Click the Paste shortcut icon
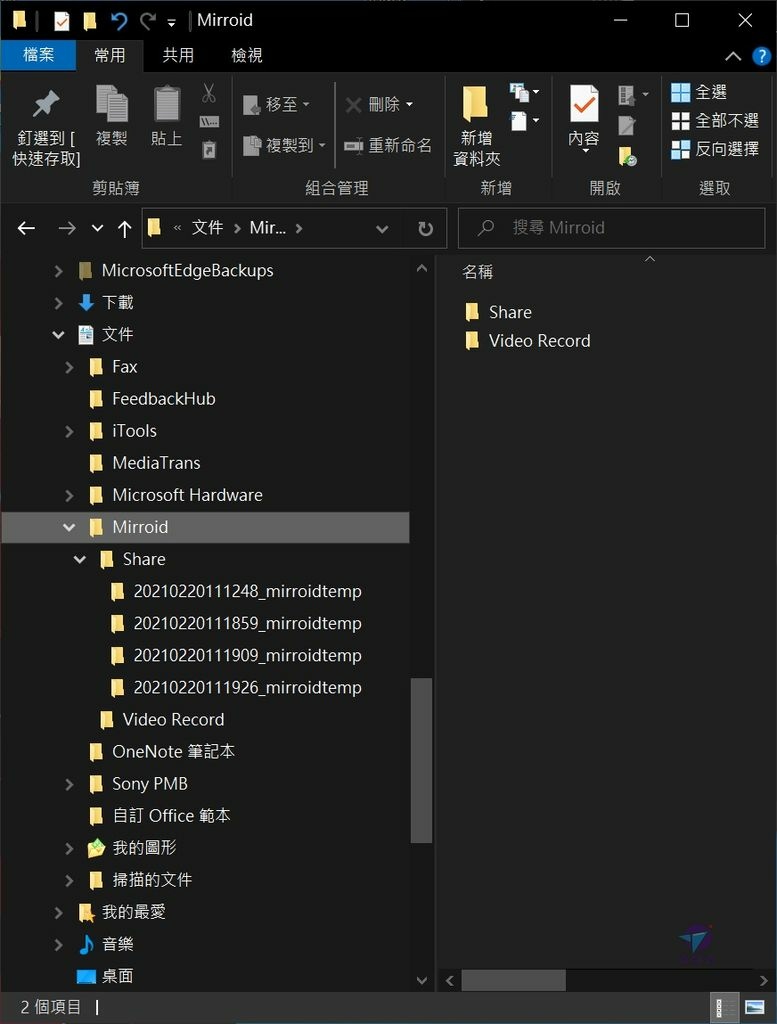The height and width of the screenshot is (1024, 777). [209, 150]
